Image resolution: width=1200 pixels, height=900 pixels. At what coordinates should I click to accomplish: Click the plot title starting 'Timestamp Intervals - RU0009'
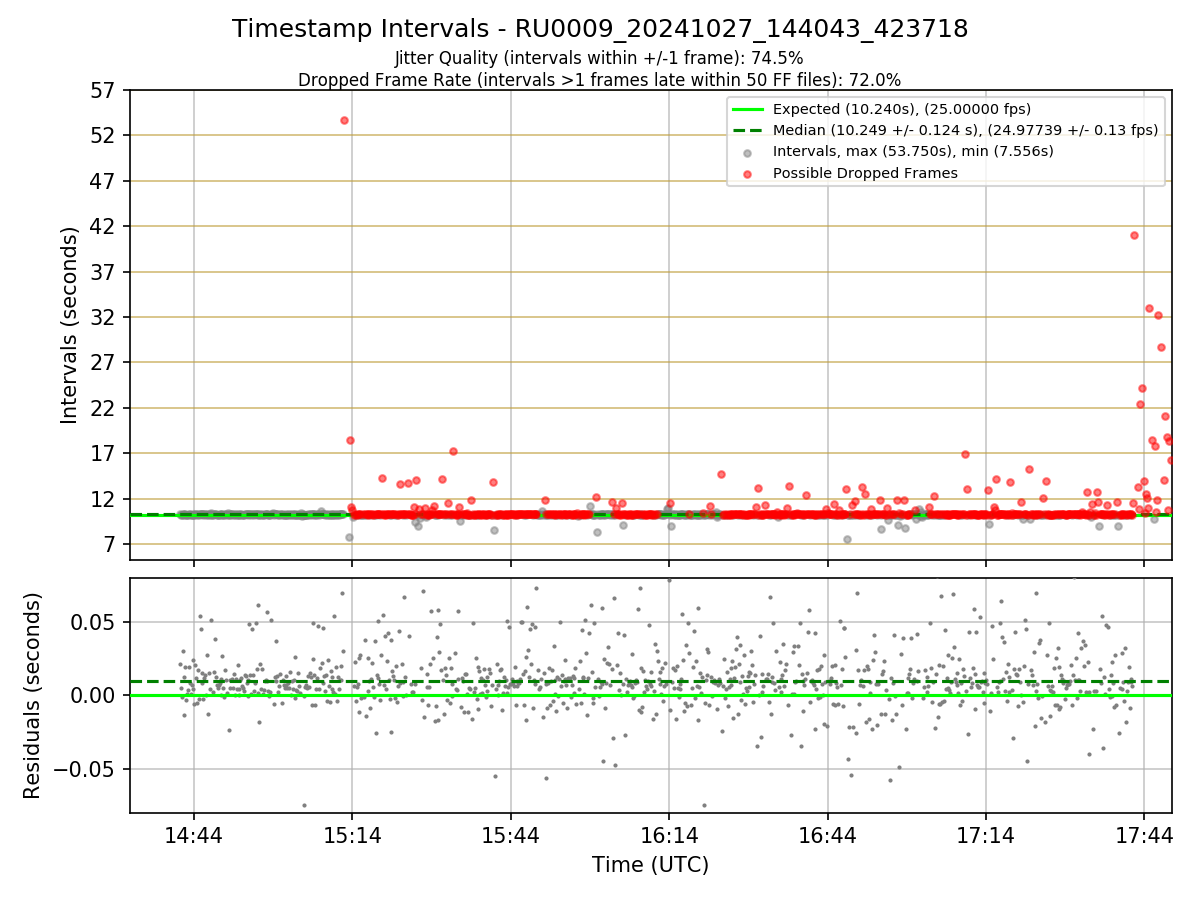click(600, 29)
